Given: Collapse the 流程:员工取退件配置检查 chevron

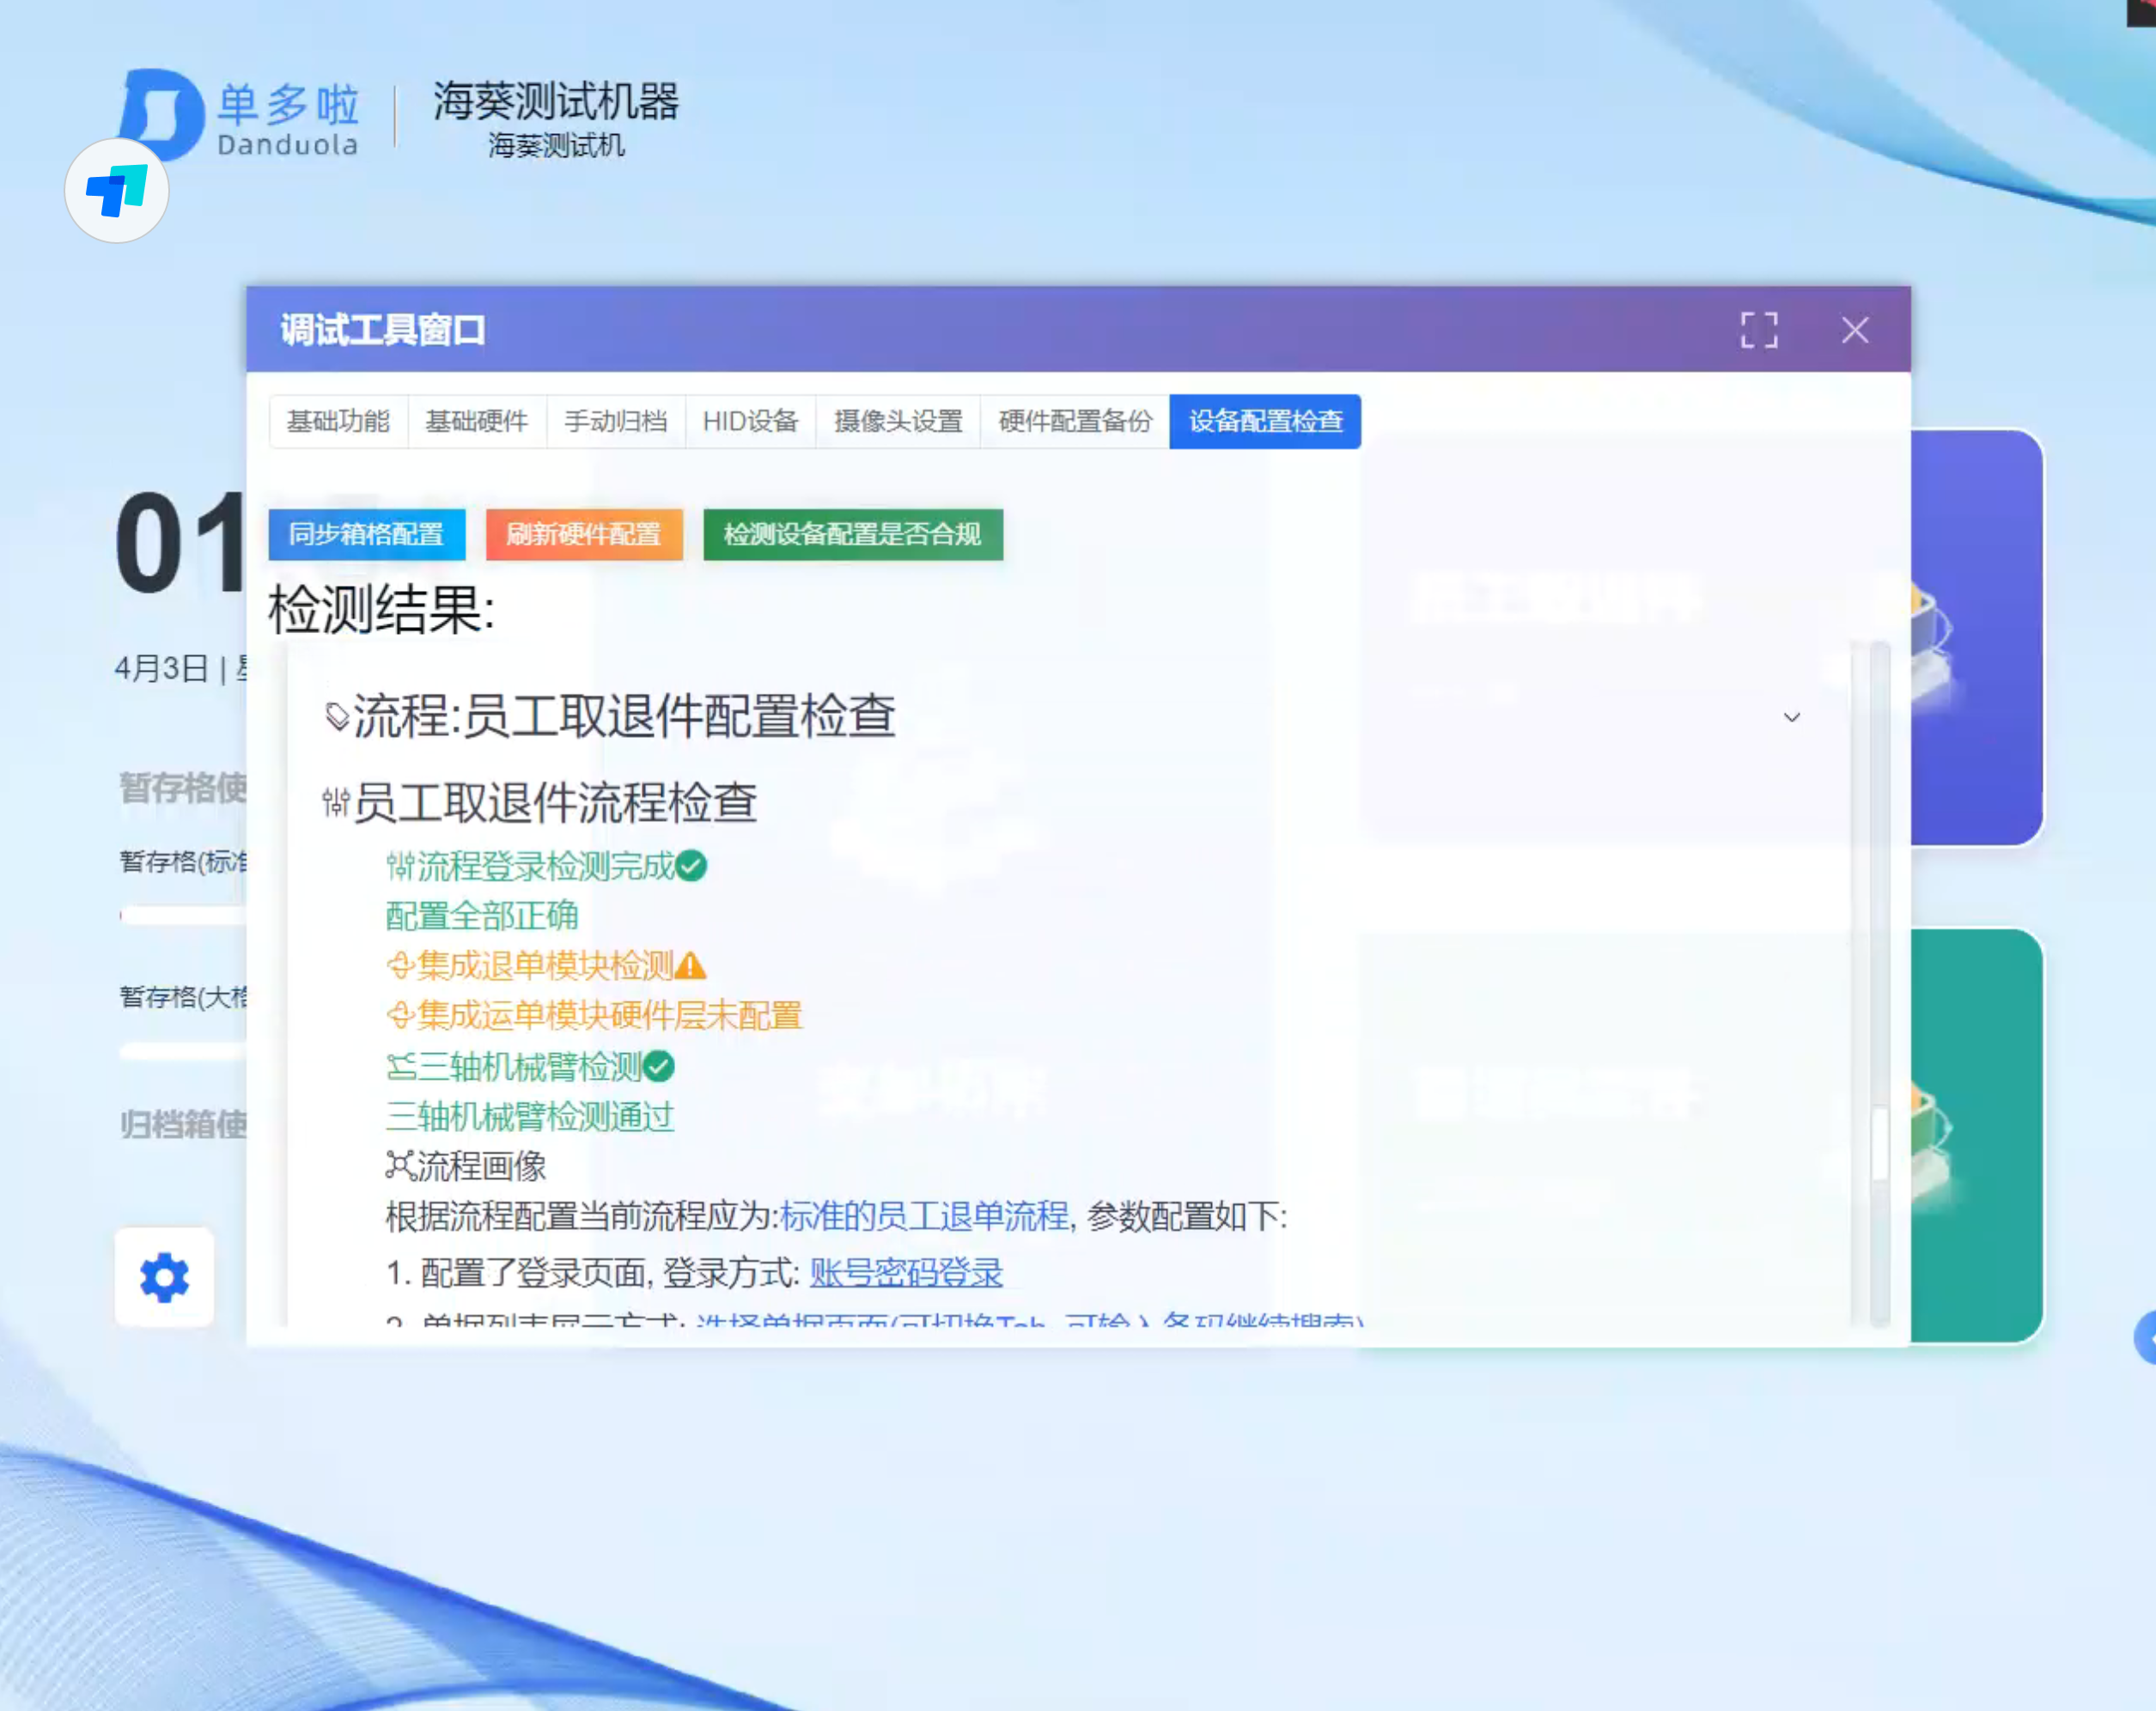Looking at the screenshot, I should (x=1791, y=717).
